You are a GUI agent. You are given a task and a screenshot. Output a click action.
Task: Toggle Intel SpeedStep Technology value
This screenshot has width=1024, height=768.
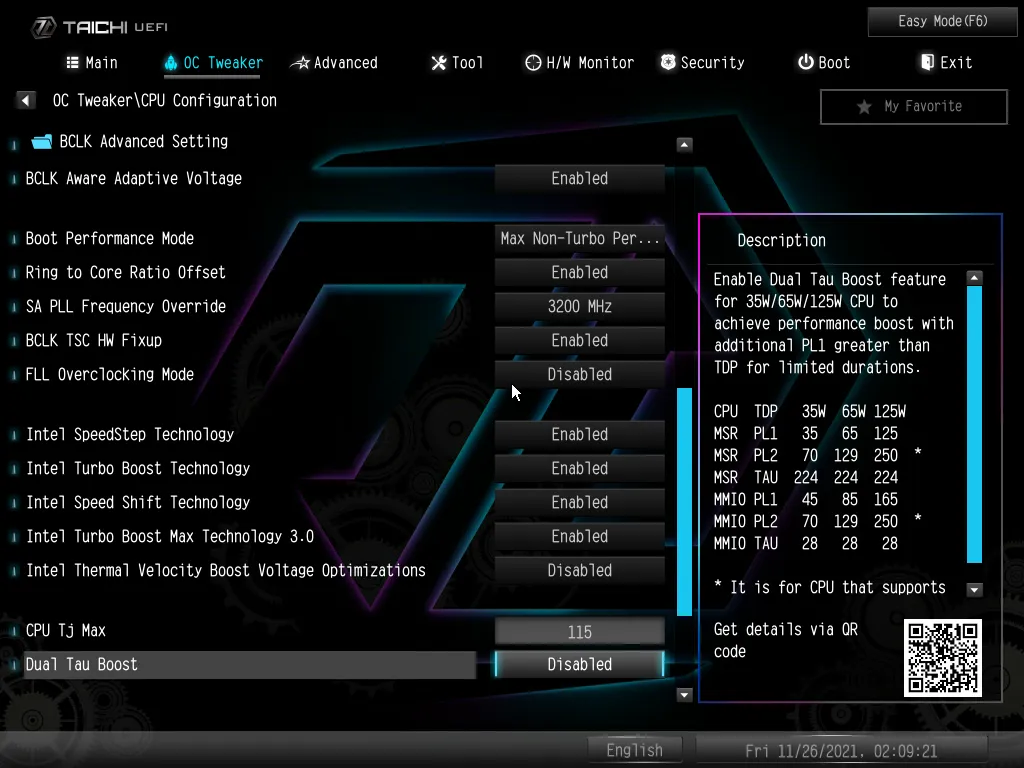580,434
